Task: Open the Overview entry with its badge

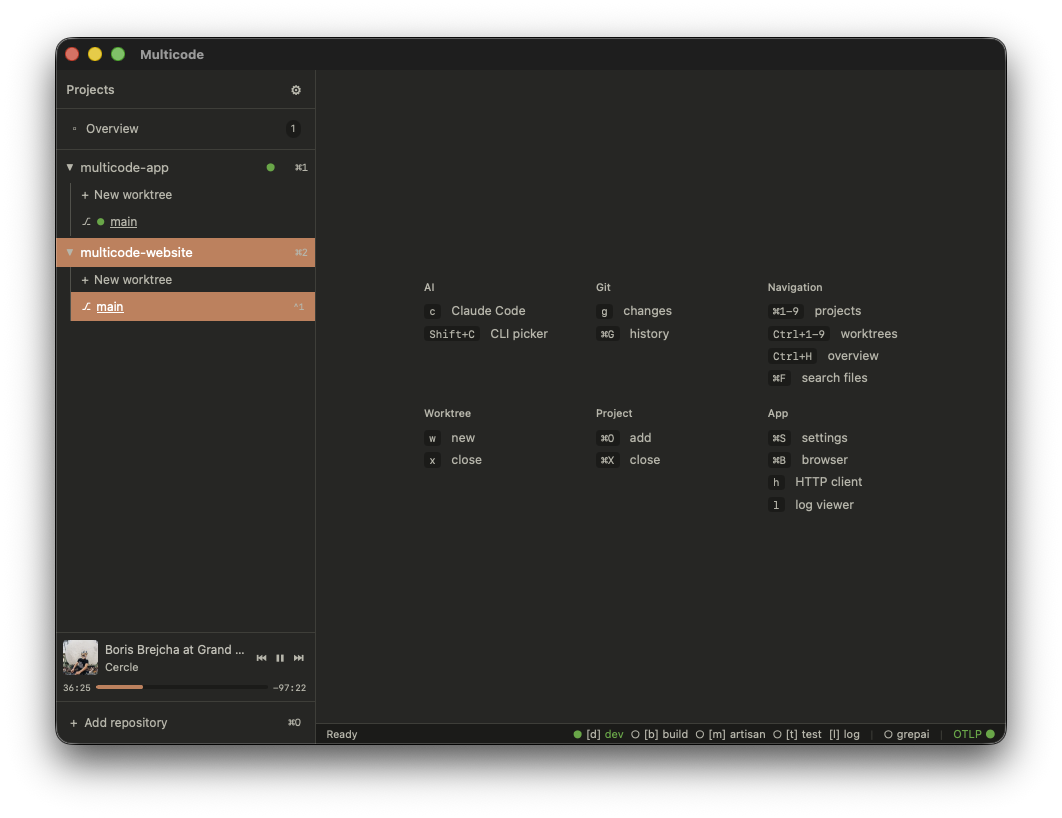Action: point(111,128)
